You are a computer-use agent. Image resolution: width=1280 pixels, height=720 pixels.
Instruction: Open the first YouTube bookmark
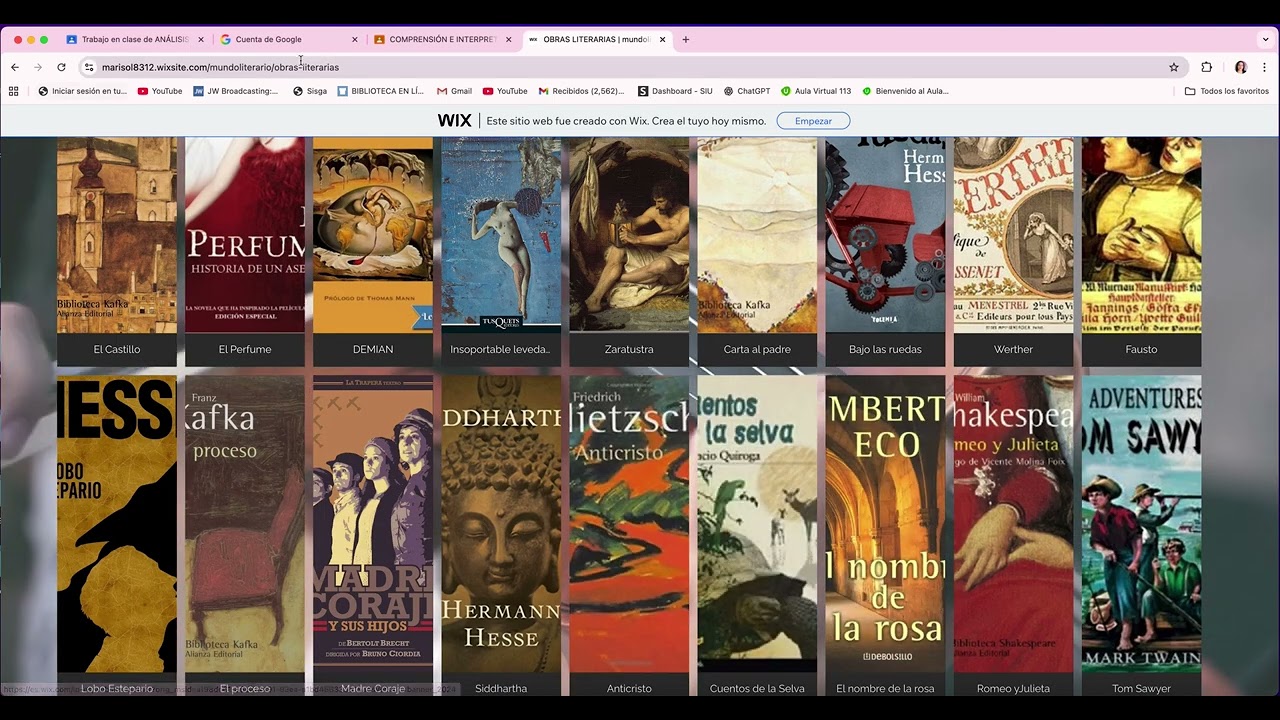click(x=160, y=91)
